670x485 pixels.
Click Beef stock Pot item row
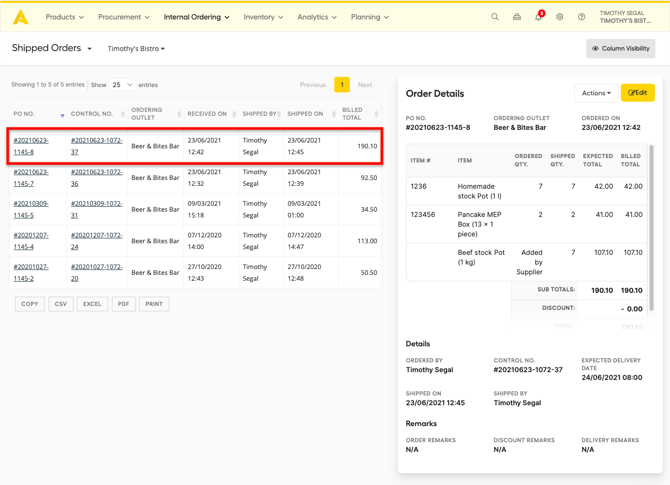point(526,262)
